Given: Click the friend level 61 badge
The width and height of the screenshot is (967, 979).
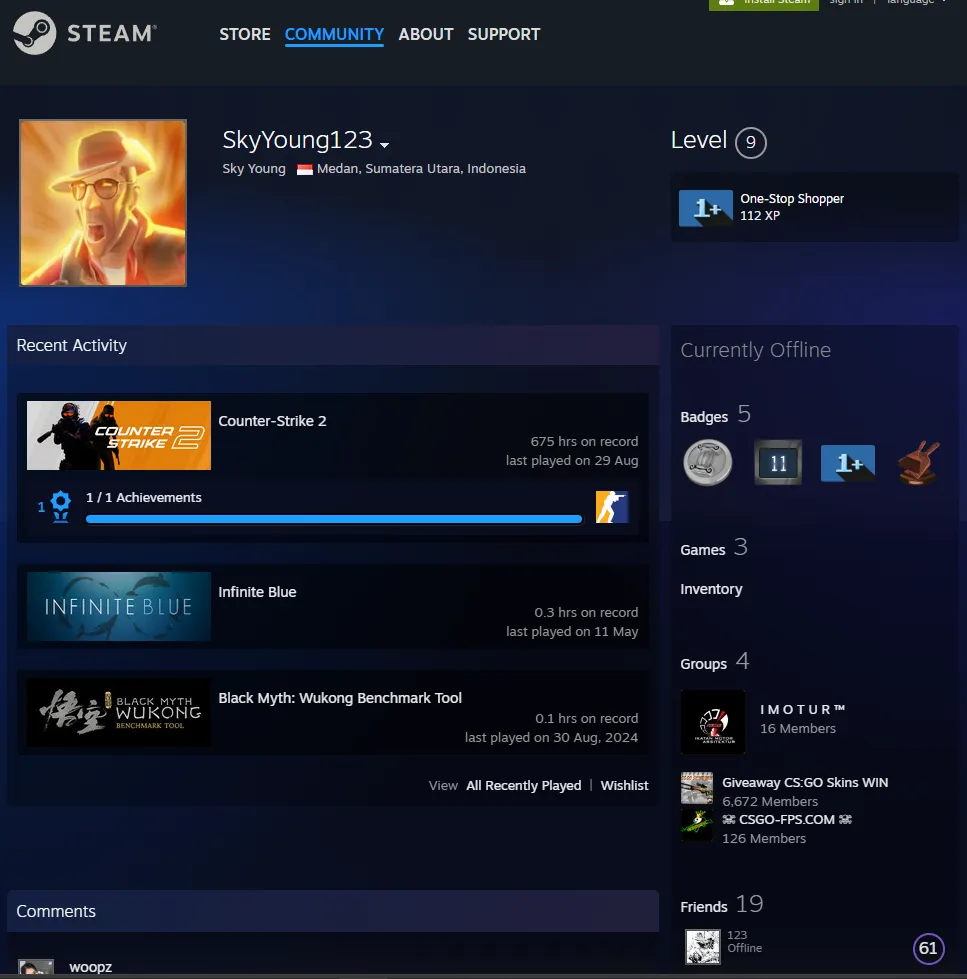Looking at the screenshot, I should (928, 948).
